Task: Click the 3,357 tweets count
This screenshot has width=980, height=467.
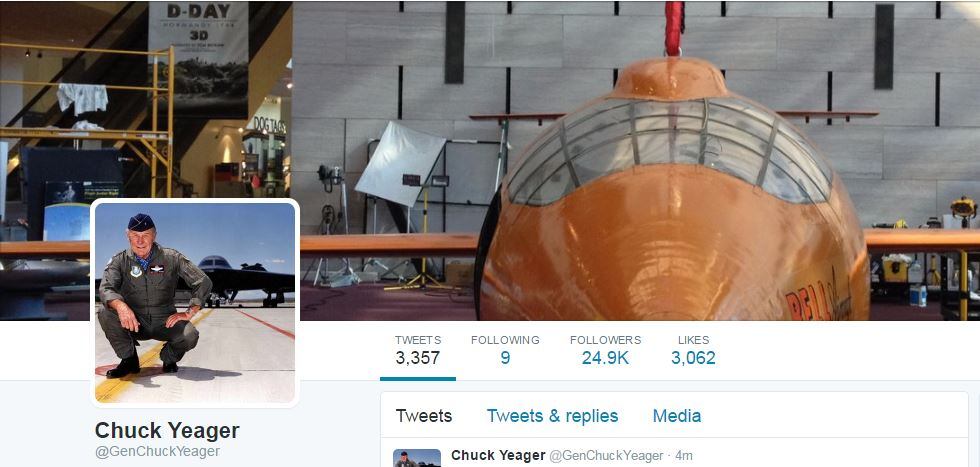Action: click(418, 358)
